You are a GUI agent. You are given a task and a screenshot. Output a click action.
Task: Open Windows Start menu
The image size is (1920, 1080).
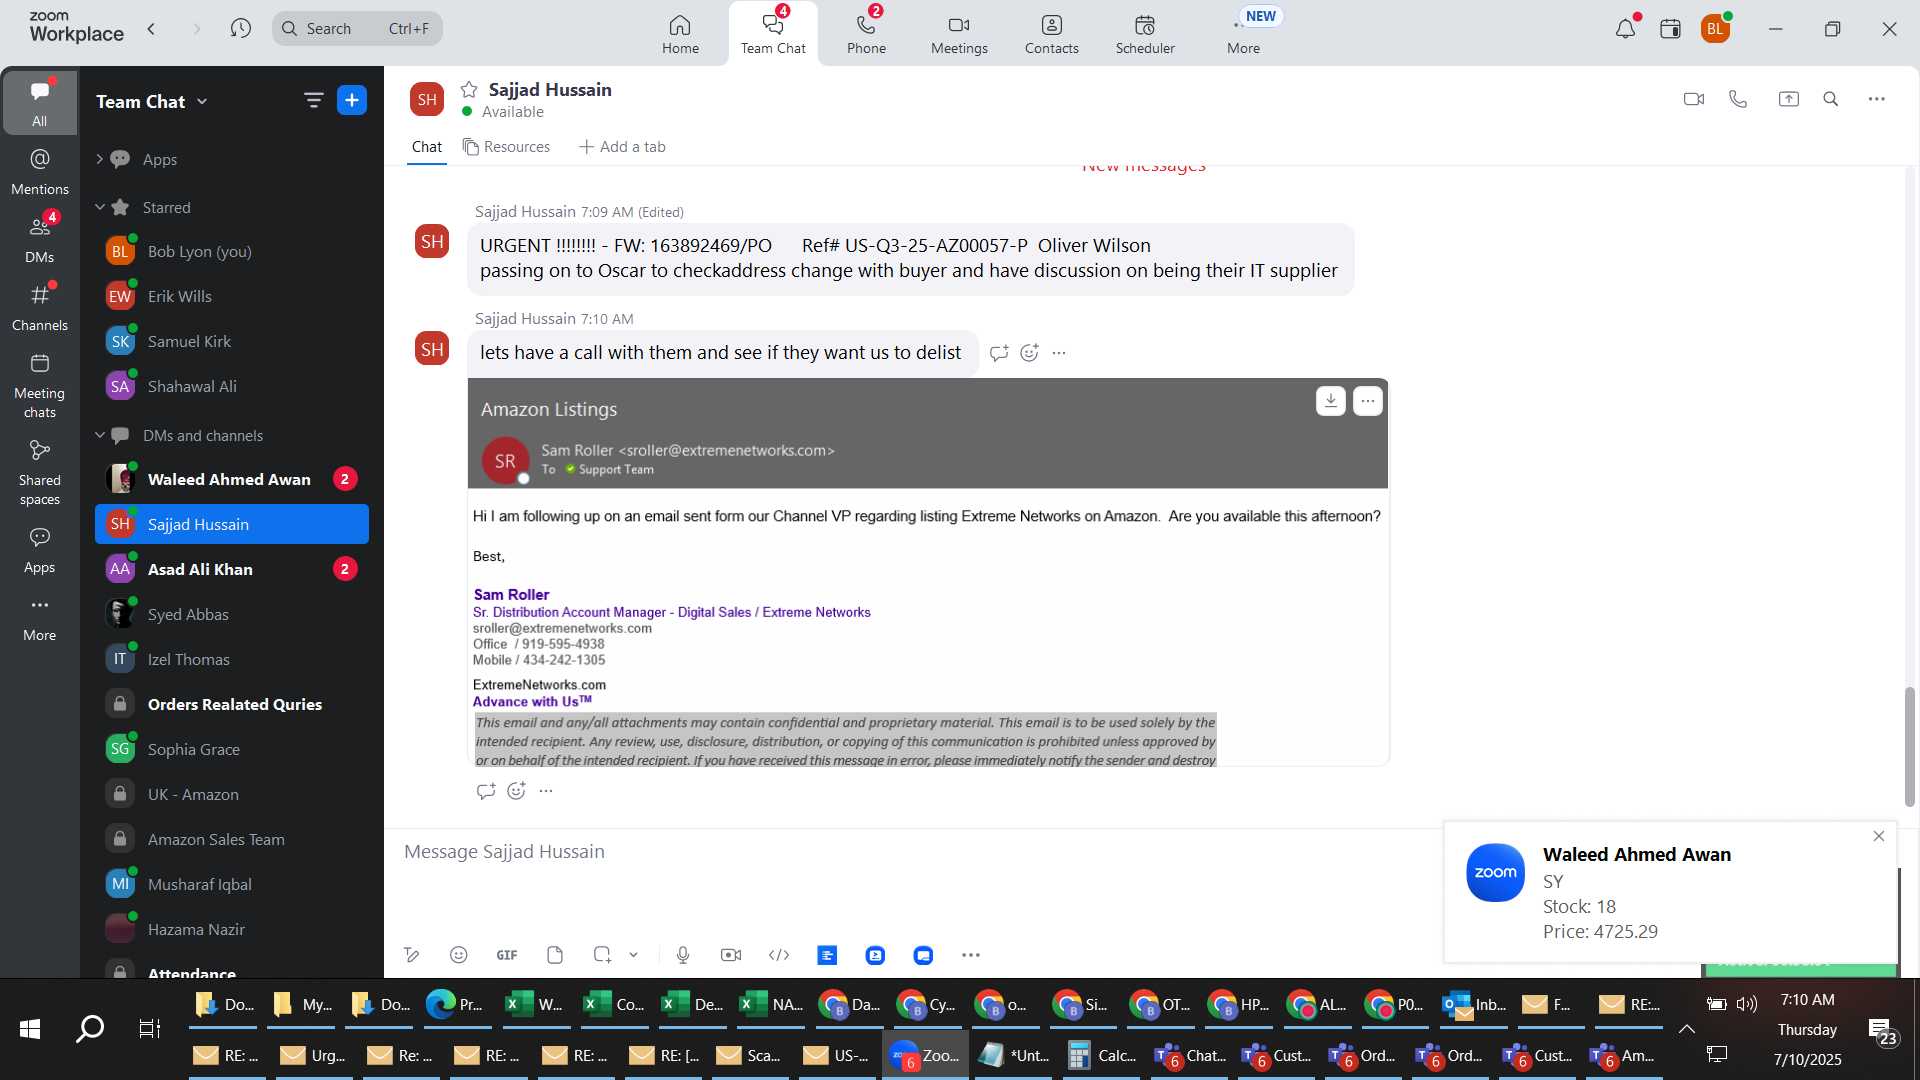click(x=30, y=1029)
